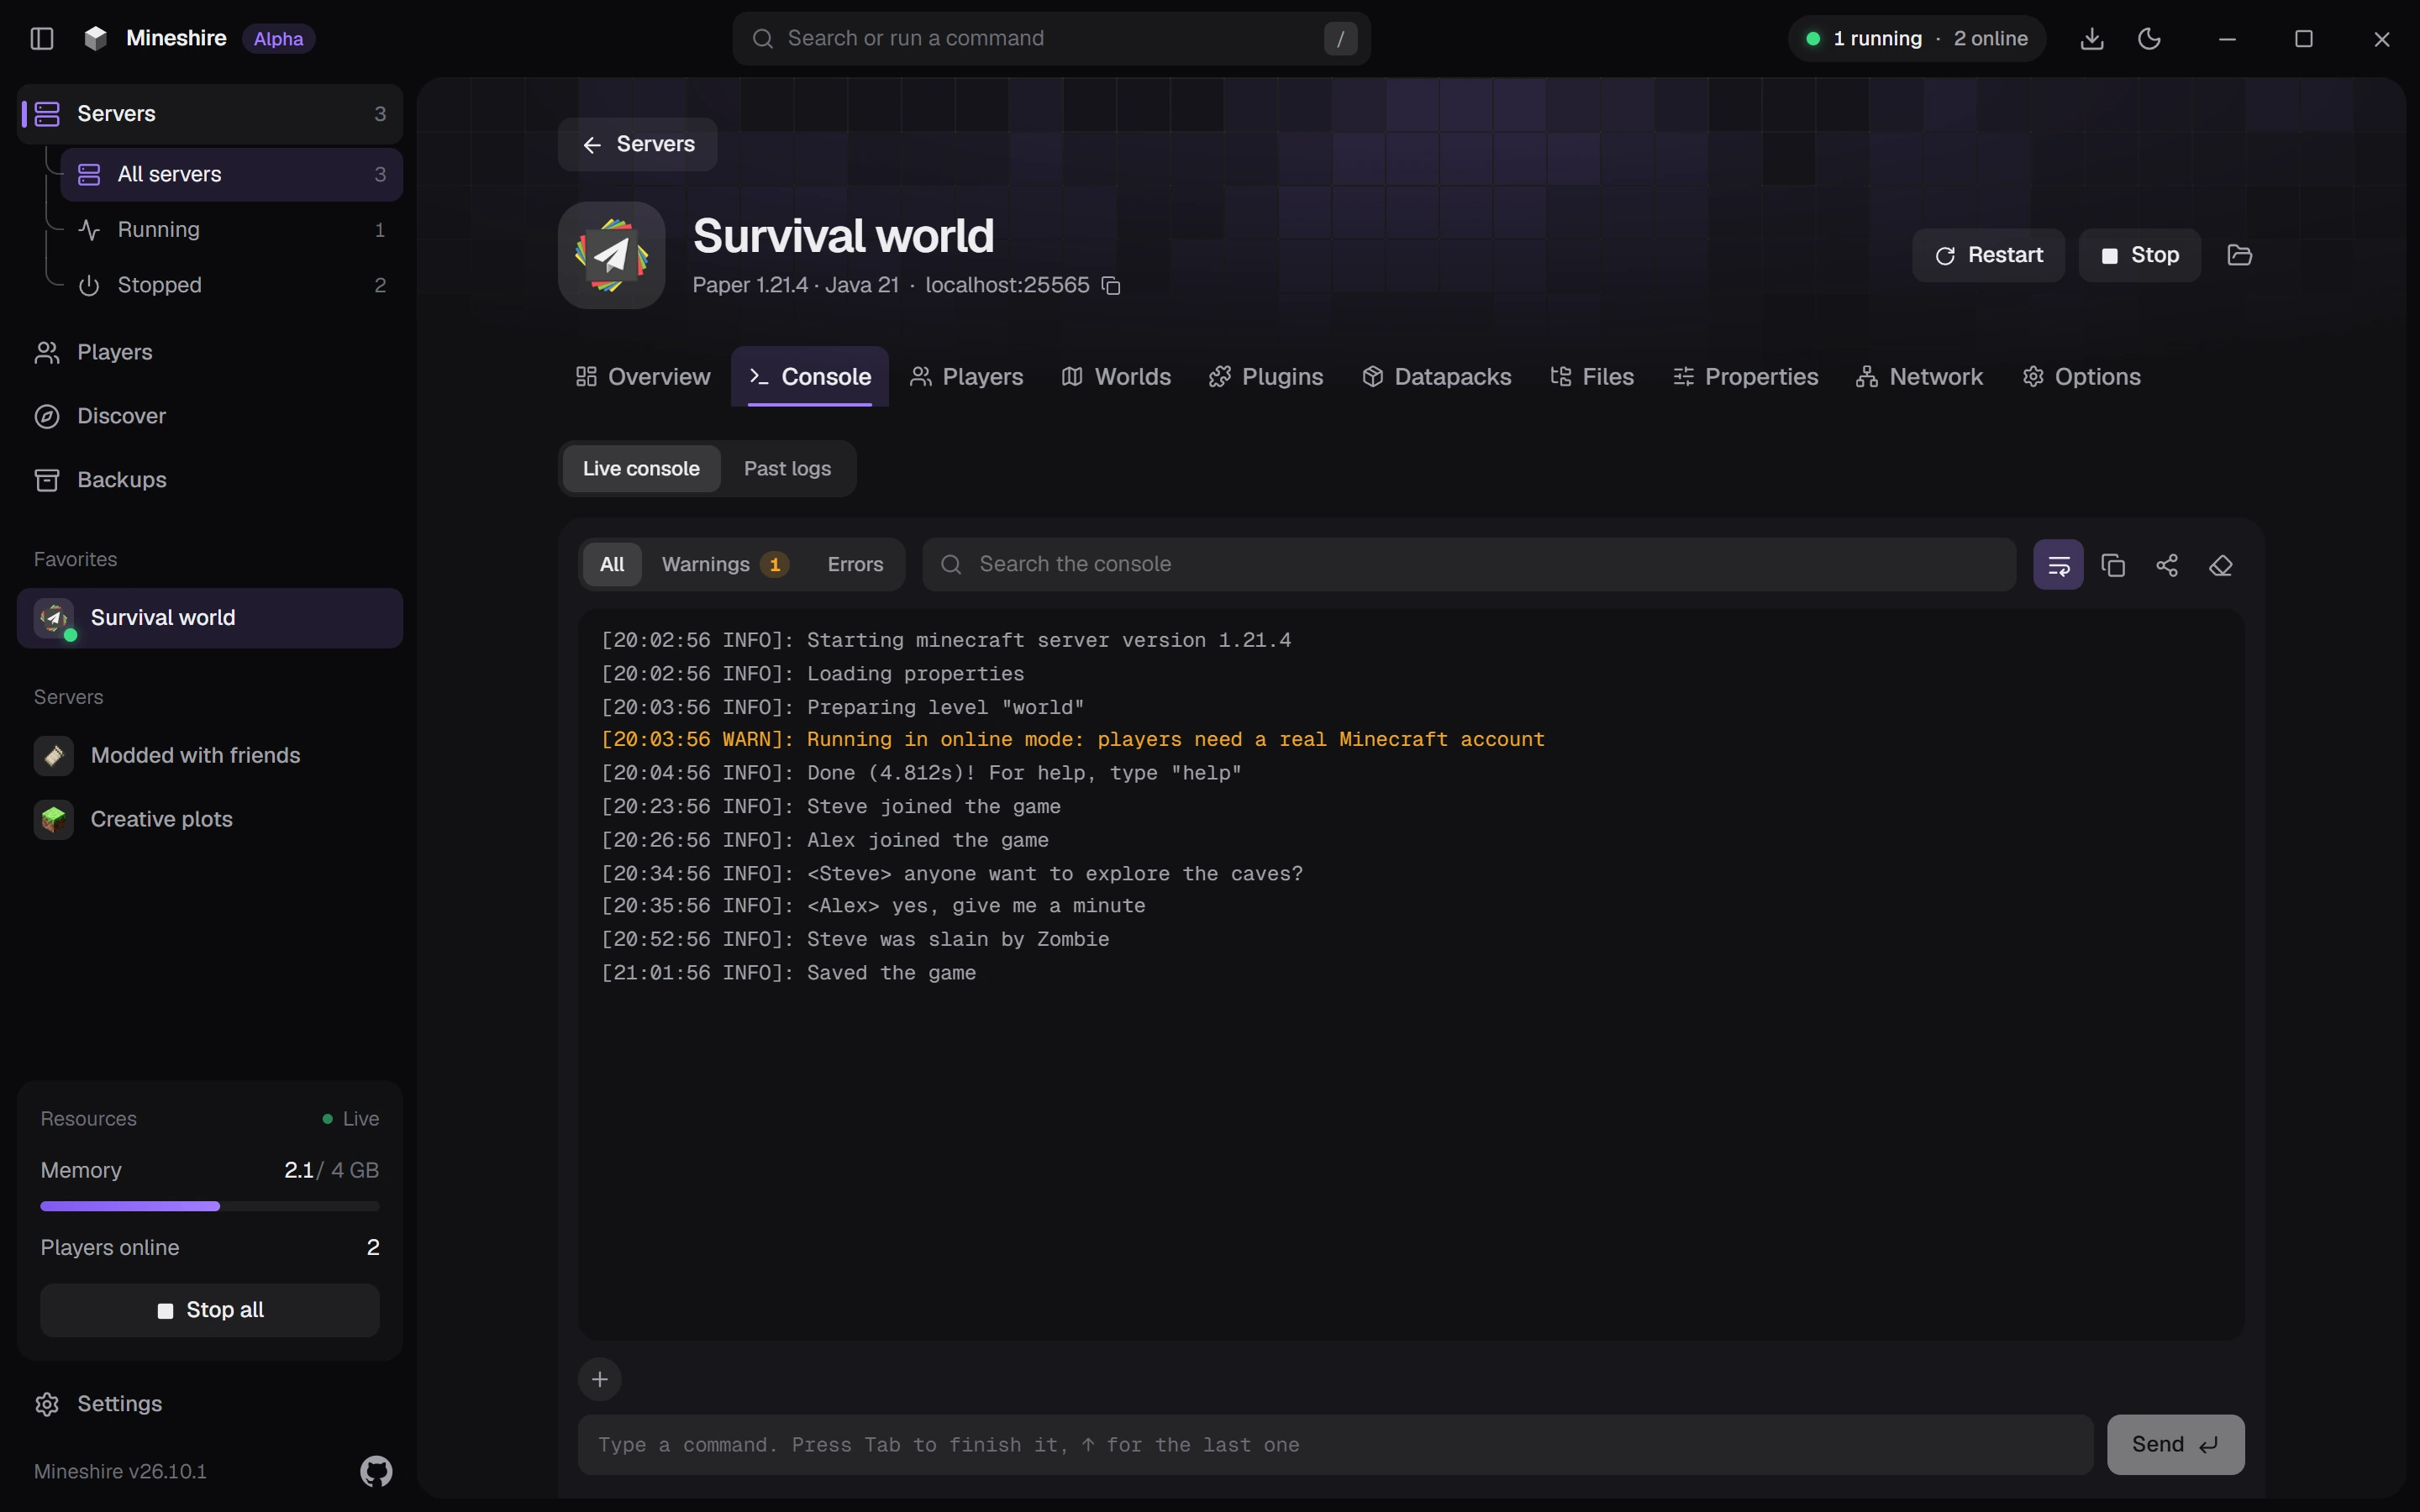
Task: Select All servers tree item
Action: 232,174
